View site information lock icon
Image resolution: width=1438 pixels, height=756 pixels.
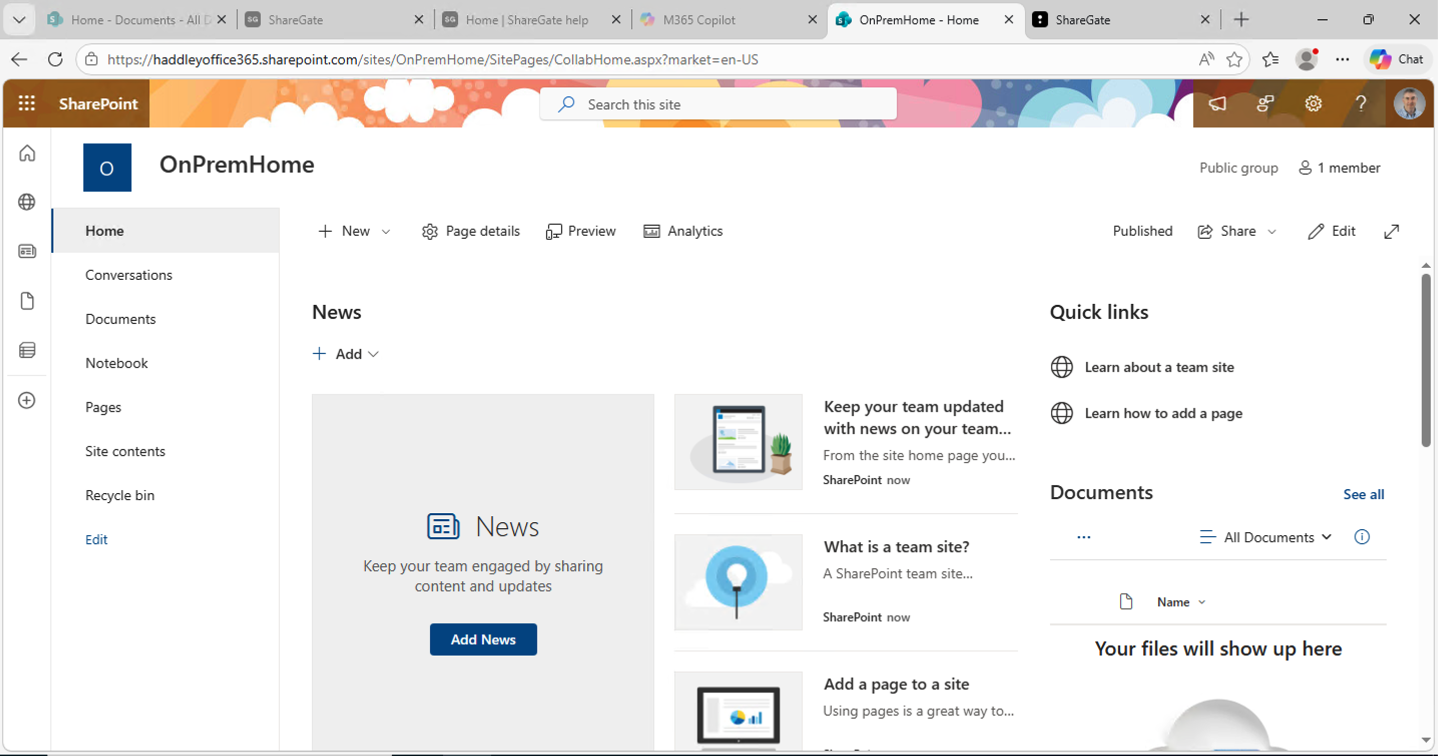pyautogui.click(x=91, y=59)
